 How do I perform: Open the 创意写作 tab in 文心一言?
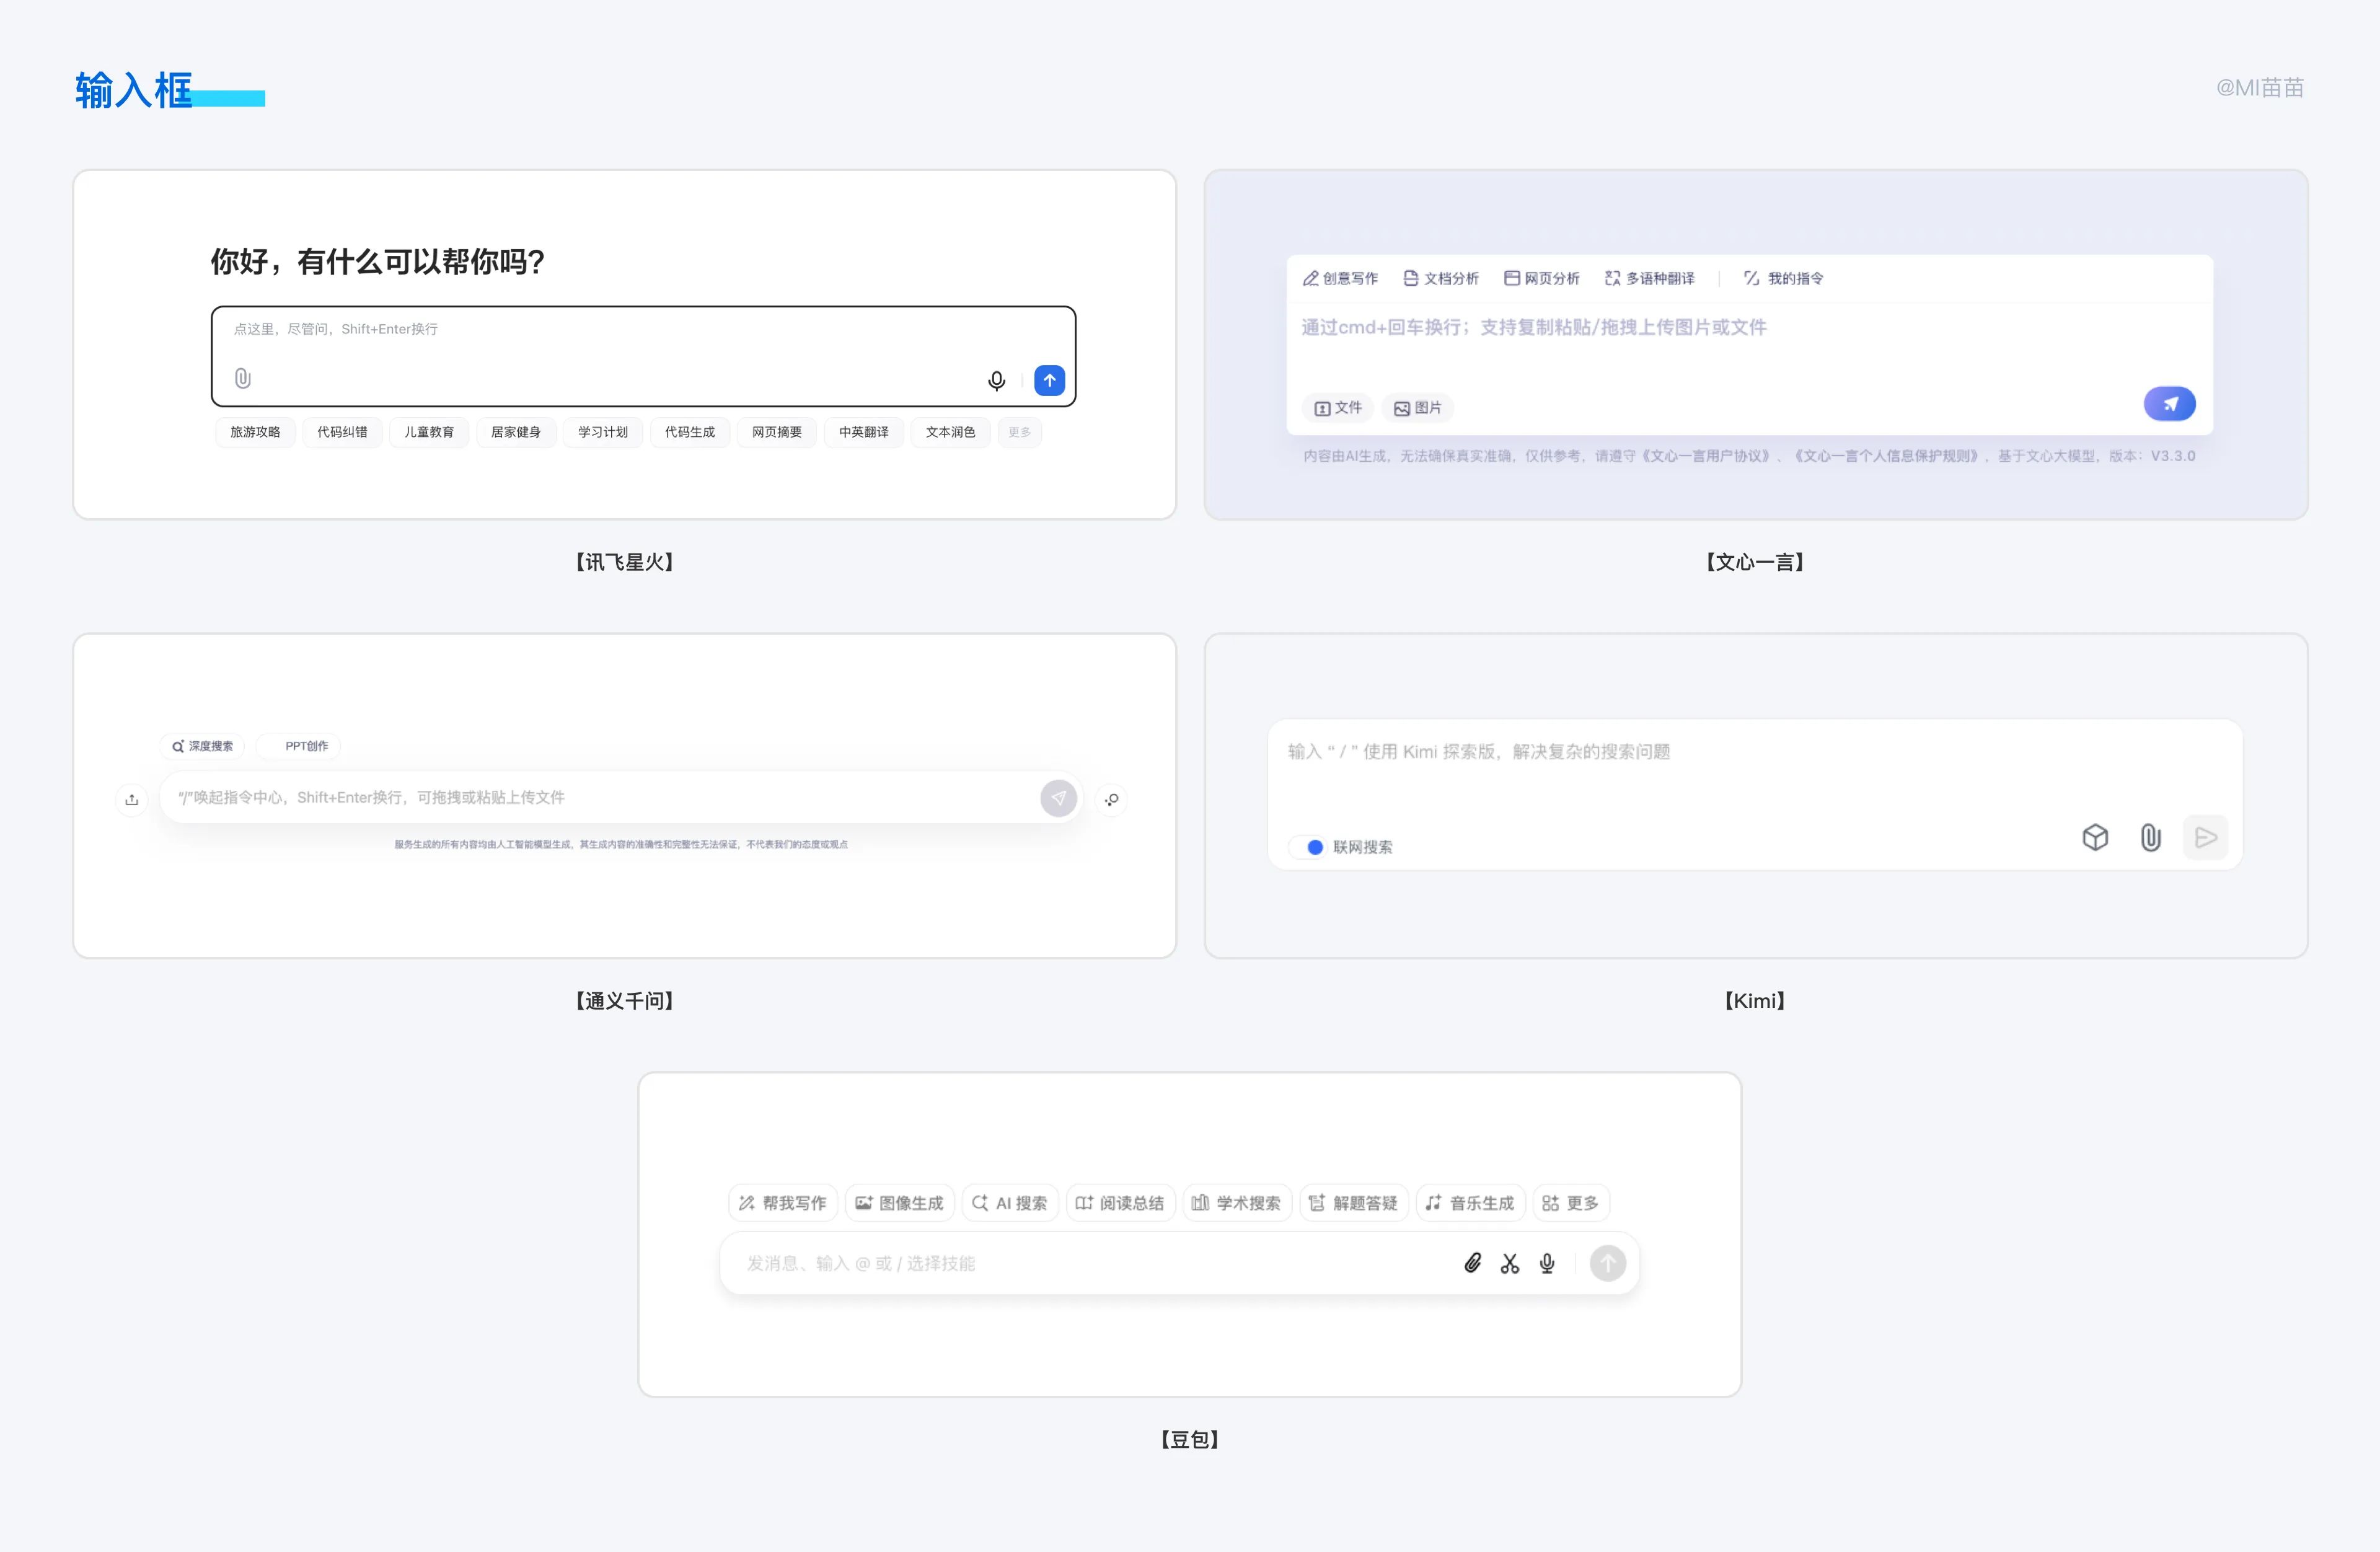(1340, 278)
